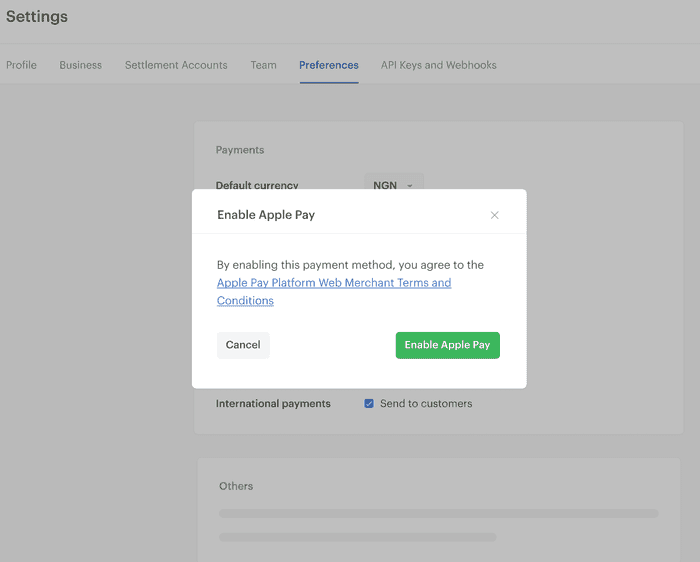700x562 pixels.
Task: Open API Keys and Webhooks tab
Action: coord(438,65)
